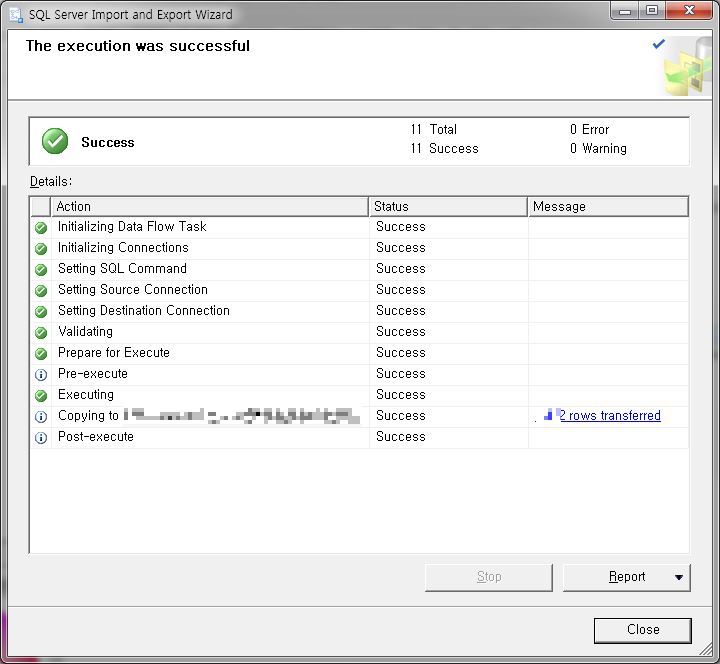This screenshot has height=664, width=720.
Task: Click the status icon for Prepare for Execute
Action: (x=41, y=354)
